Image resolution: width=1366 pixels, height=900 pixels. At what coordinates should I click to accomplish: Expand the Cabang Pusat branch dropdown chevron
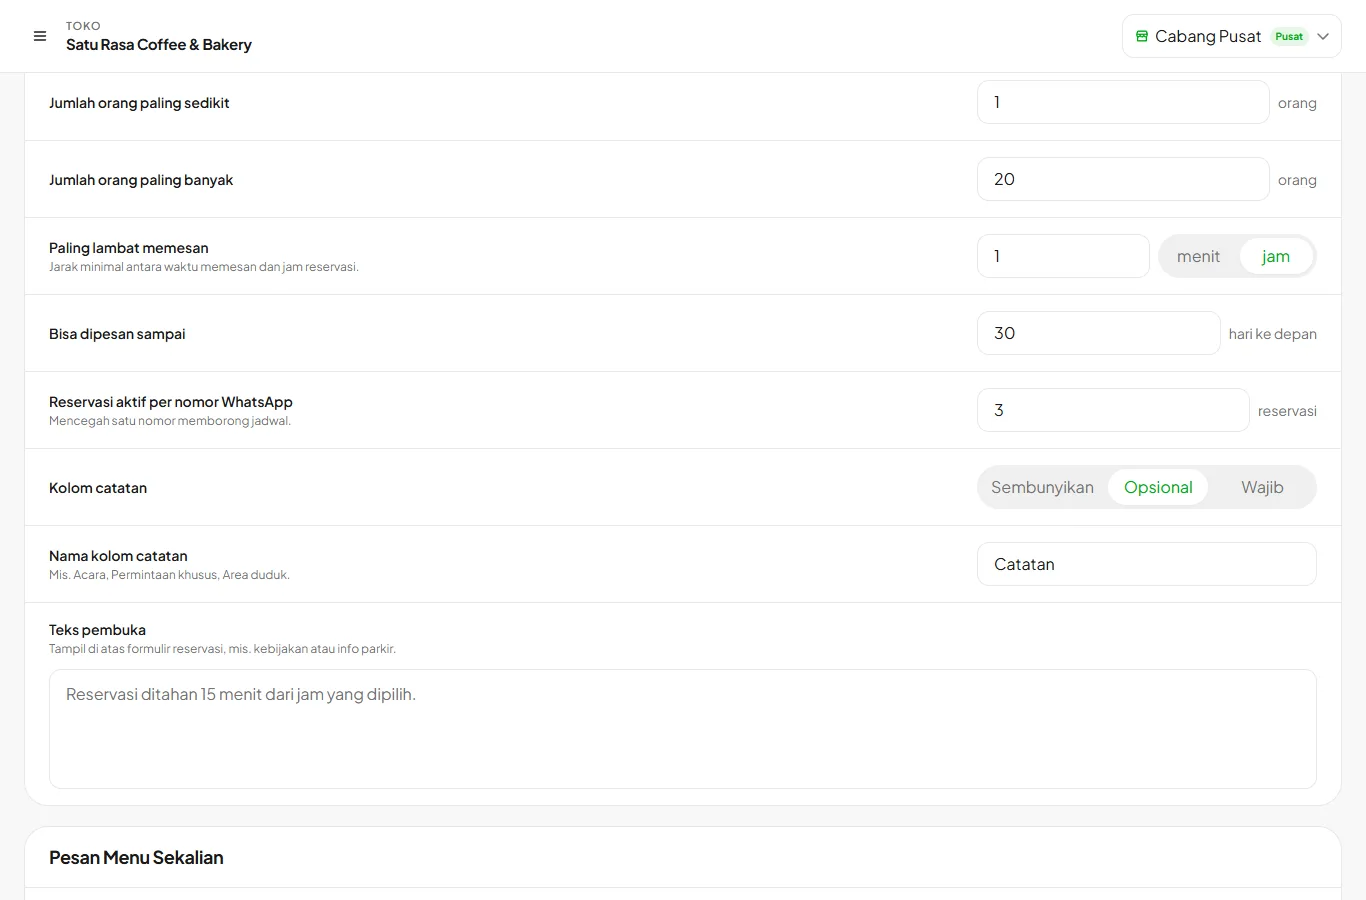(x=1323, y=36)
